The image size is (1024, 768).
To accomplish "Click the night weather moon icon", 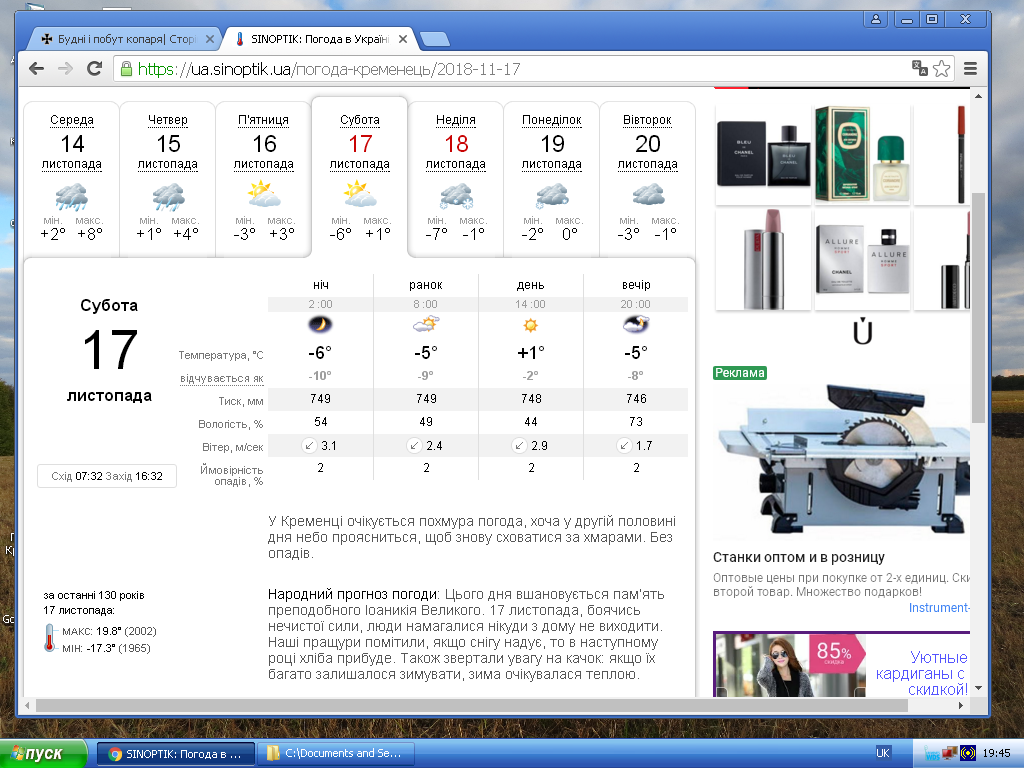I will click(320, 324).
